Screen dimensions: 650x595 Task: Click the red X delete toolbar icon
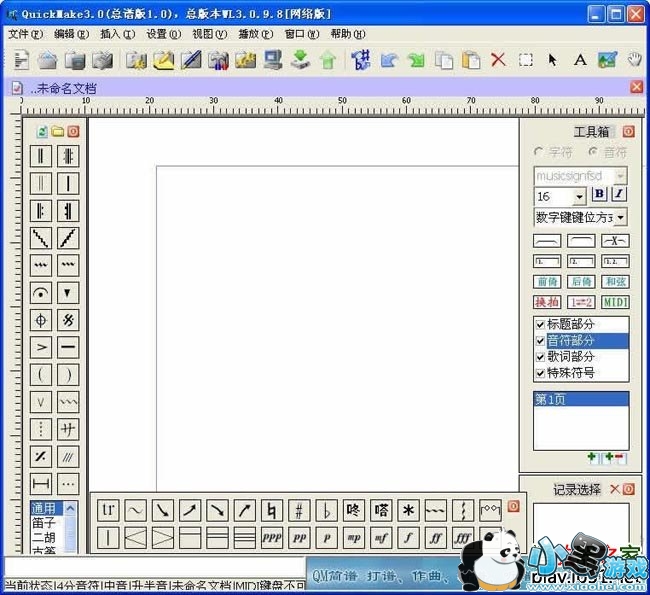point(498,60)
